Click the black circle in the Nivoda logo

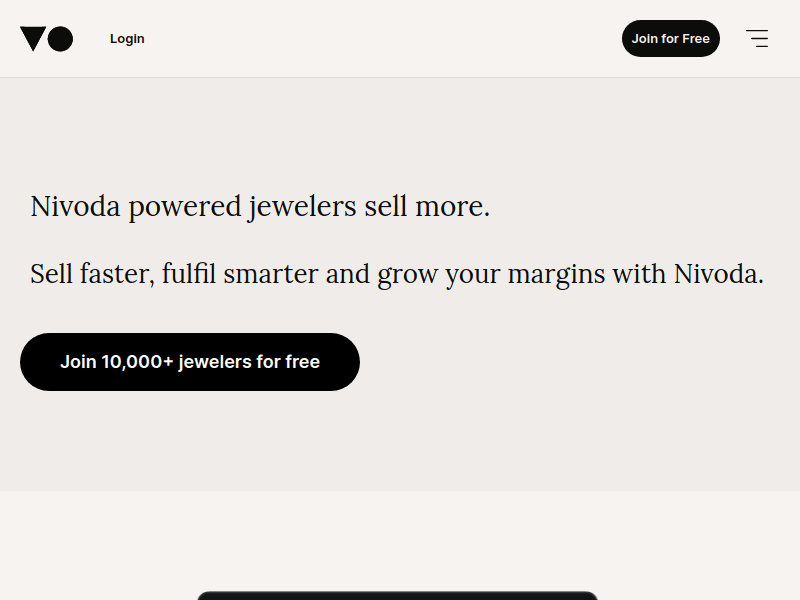[x=61, y=39]
